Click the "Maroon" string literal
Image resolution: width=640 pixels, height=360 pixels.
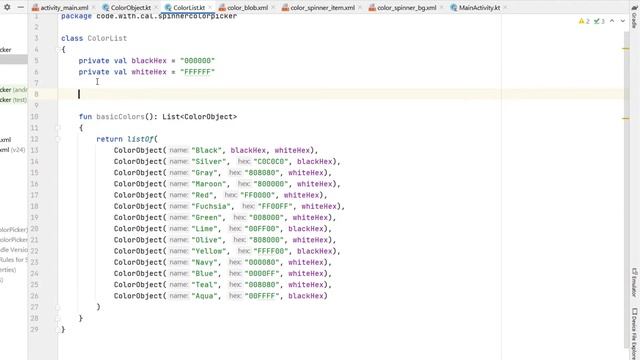coord(209,184)
